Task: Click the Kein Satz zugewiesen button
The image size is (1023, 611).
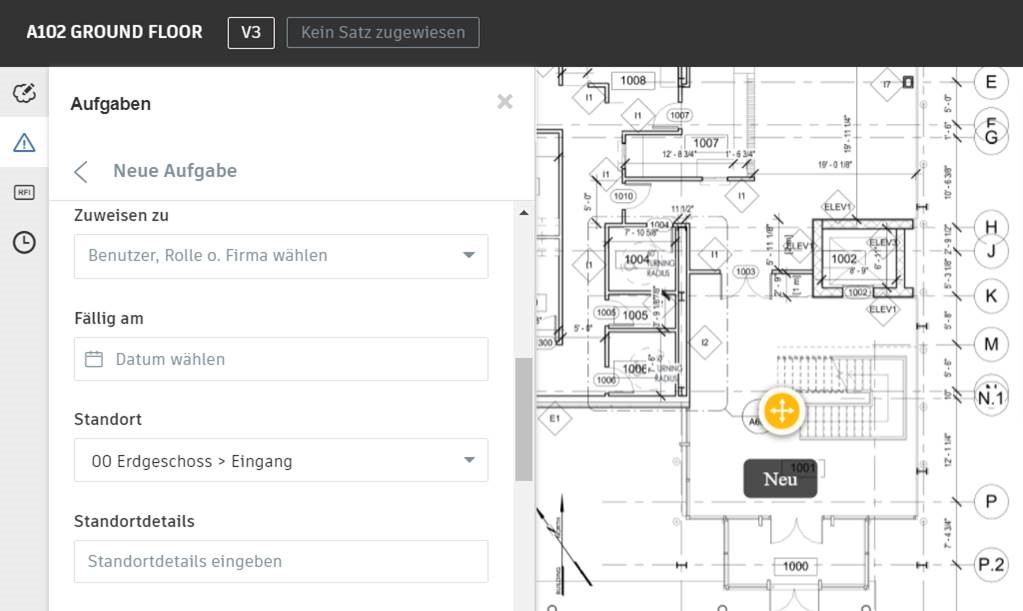Action: 382,32
